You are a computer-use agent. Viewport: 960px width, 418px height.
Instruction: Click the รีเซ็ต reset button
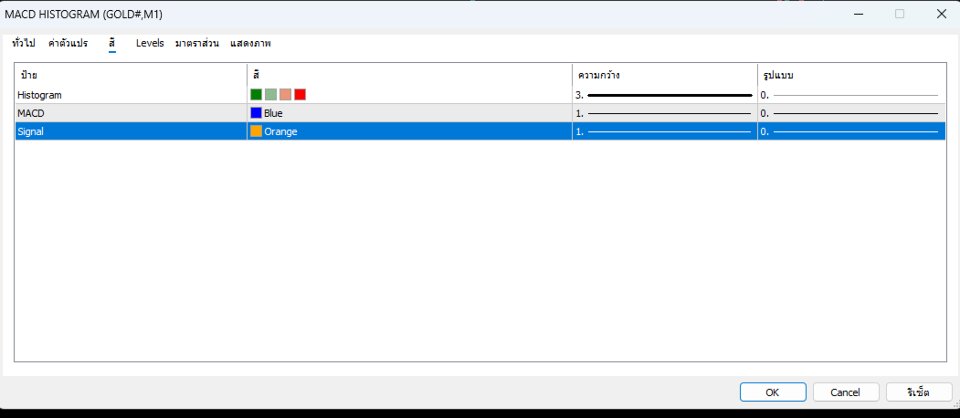click(x=918, y=392)
